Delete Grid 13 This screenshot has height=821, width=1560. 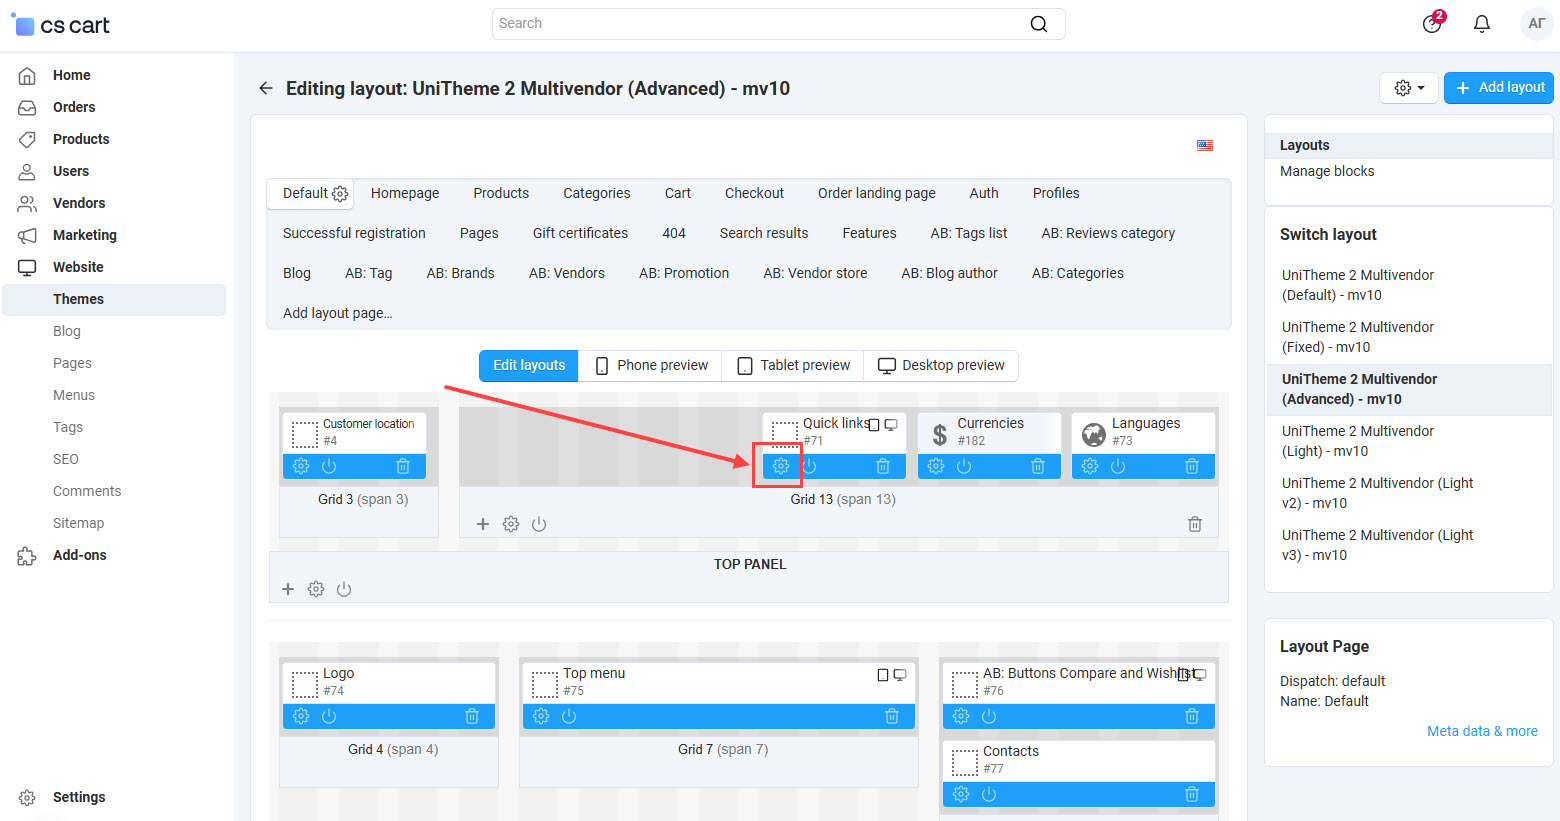point(1195,524)
